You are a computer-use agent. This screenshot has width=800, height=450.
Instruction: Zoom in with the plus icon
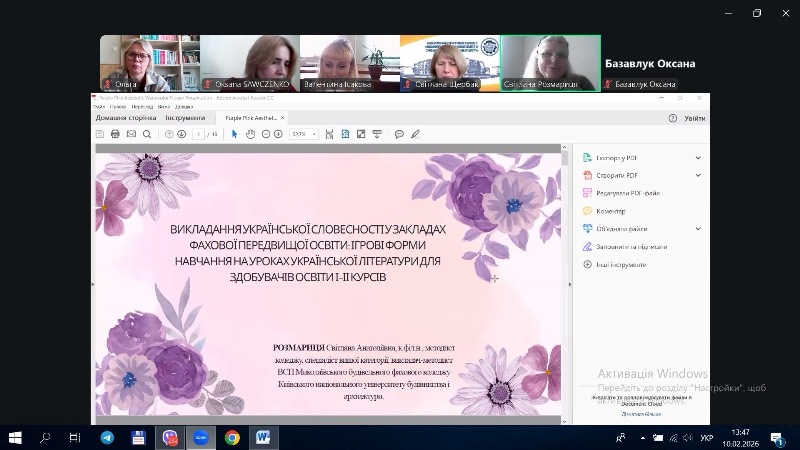(278, 134)
